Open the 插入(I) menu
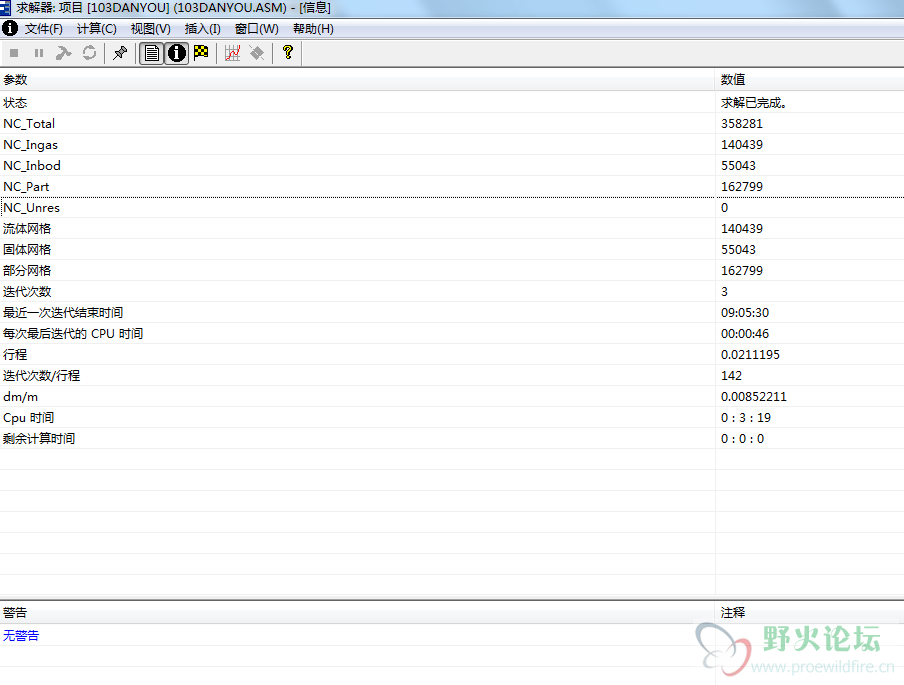 (202, 29)
